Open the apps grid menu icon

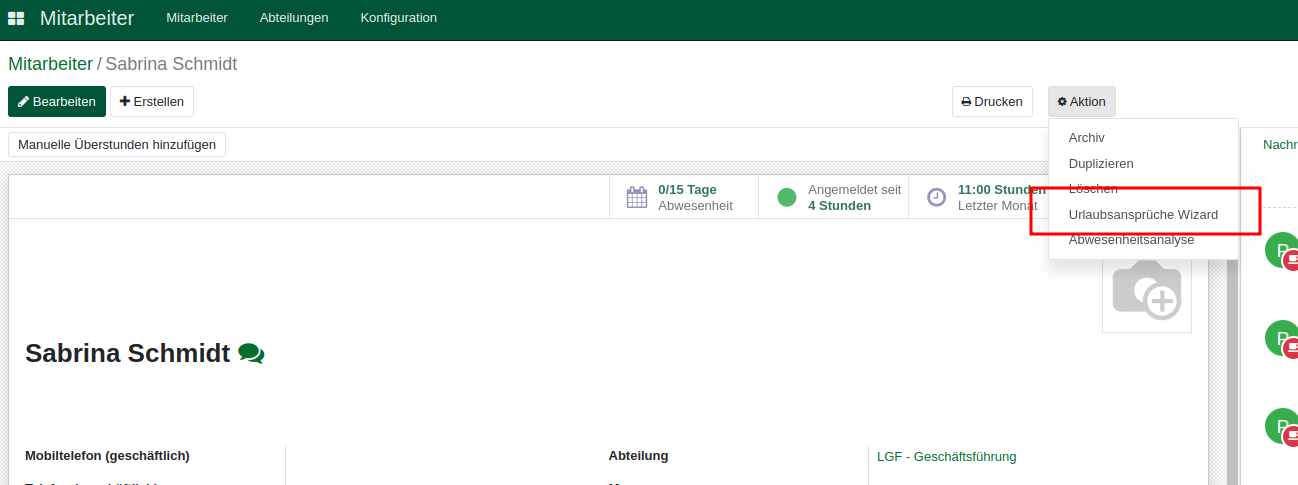click(16, 18)
